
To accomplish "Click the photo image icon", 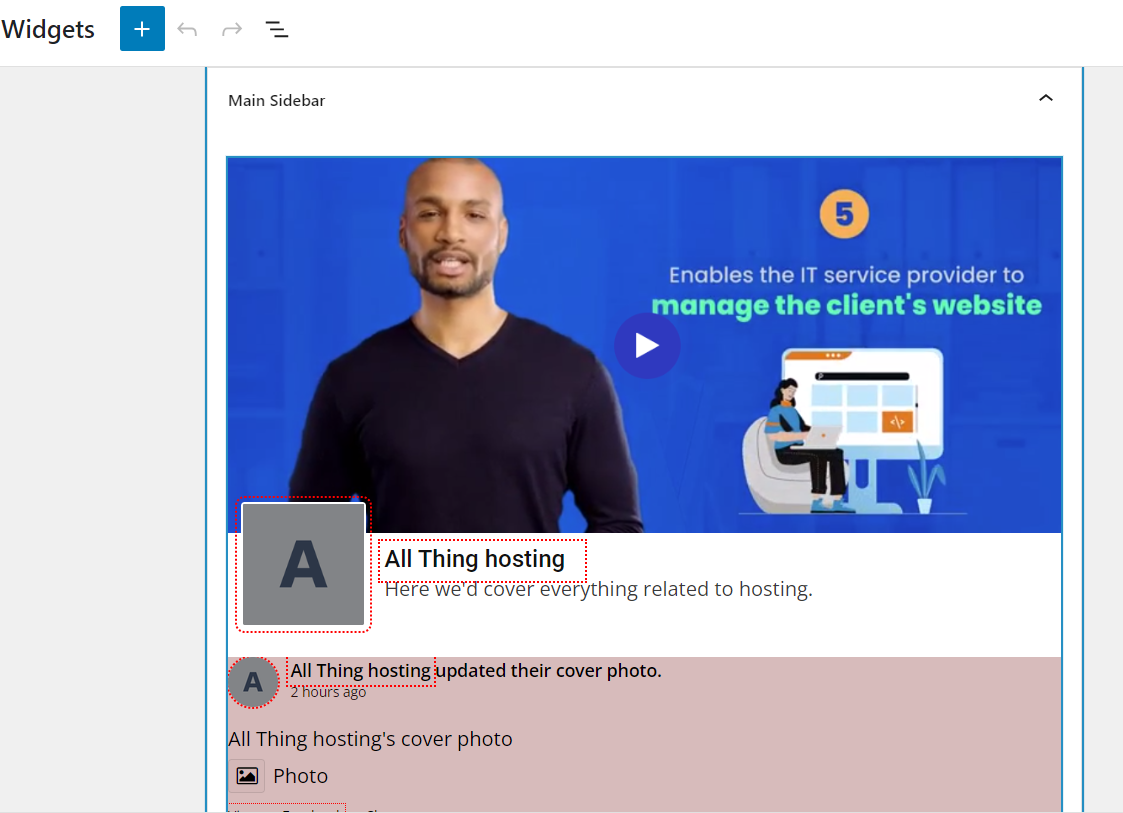I will tap(247, 776).
